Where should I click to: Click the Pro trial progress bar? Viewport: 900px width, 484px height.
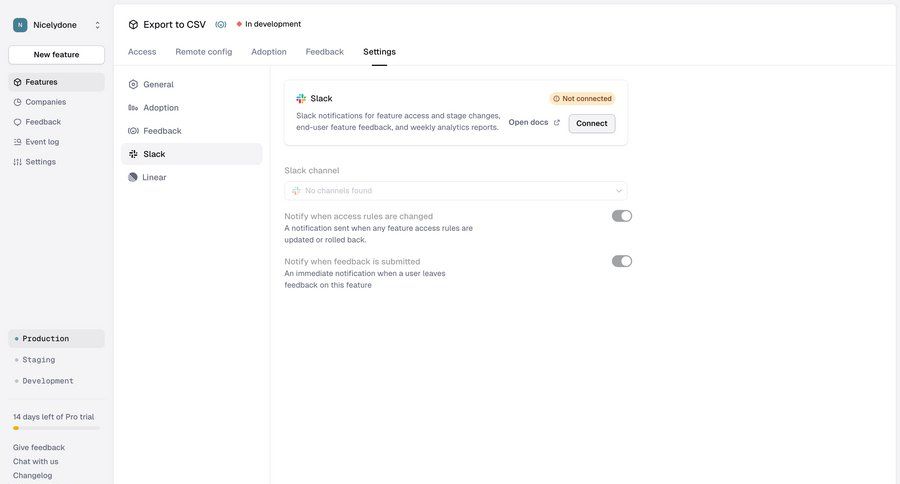[56, 428]
